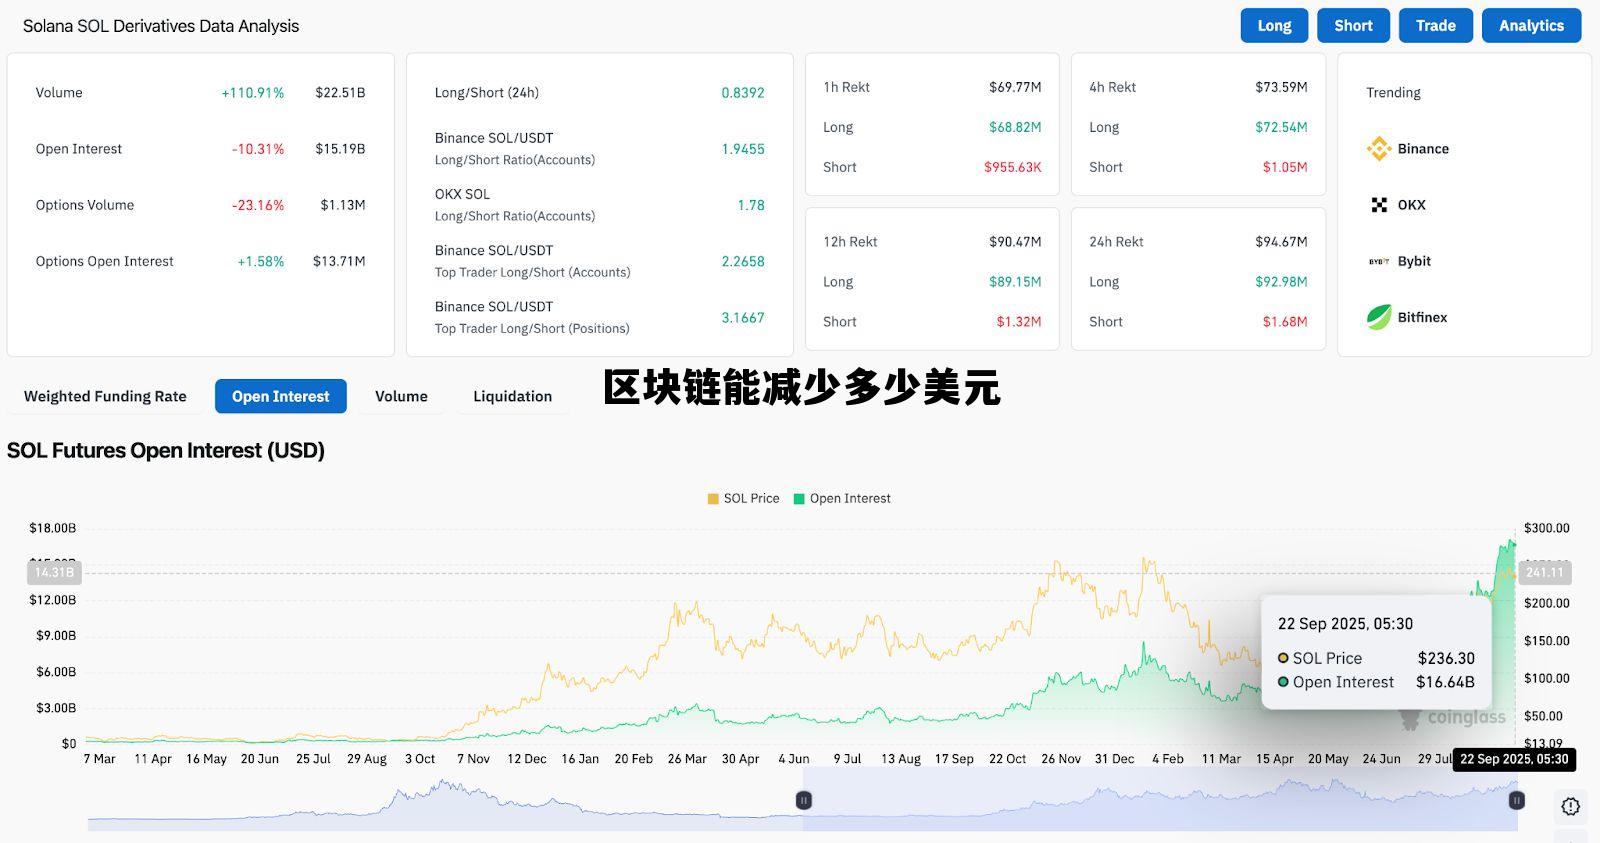The width and height of the screenshot is (1600, 843).
Task: Click the left handle of the range slider
Action: pos(803,800)
